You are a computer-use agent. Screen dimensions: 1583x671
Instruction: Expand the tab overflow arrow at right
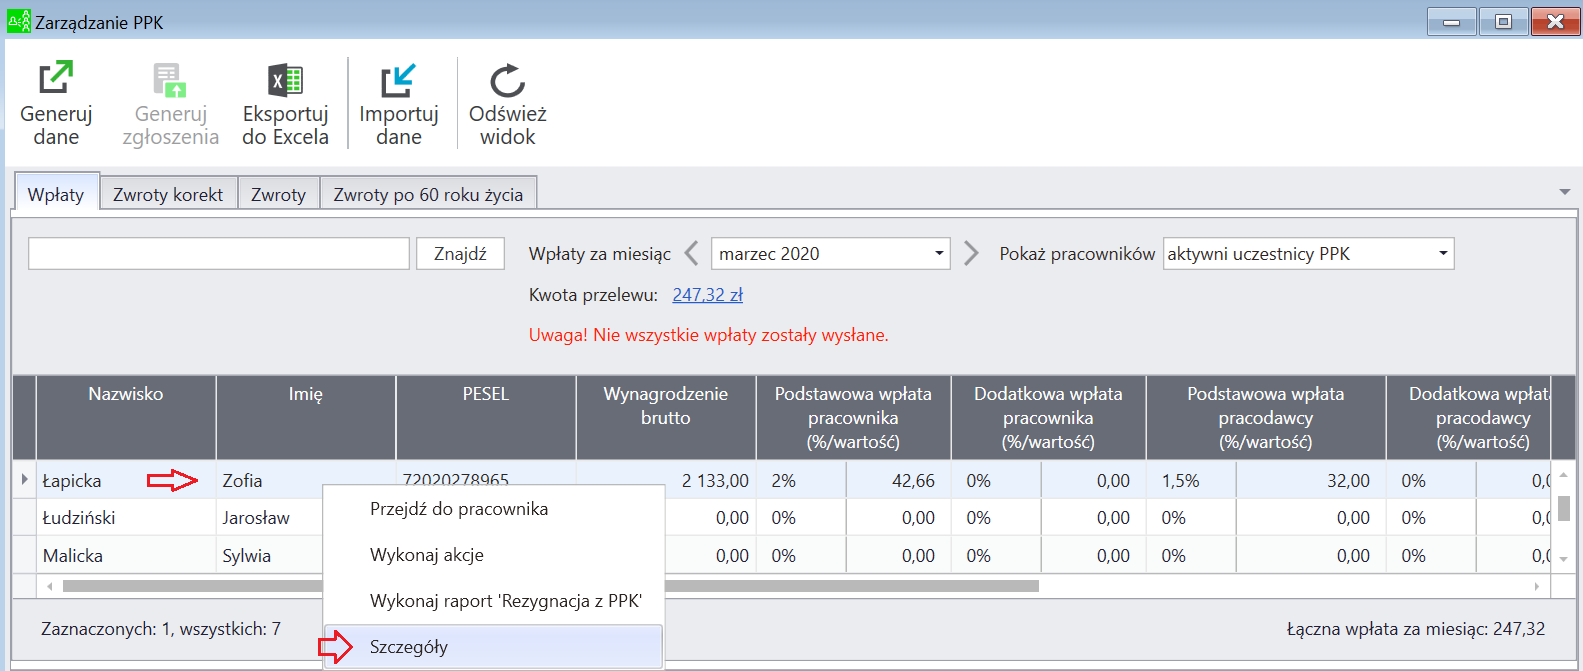[x=1564, y=192]
